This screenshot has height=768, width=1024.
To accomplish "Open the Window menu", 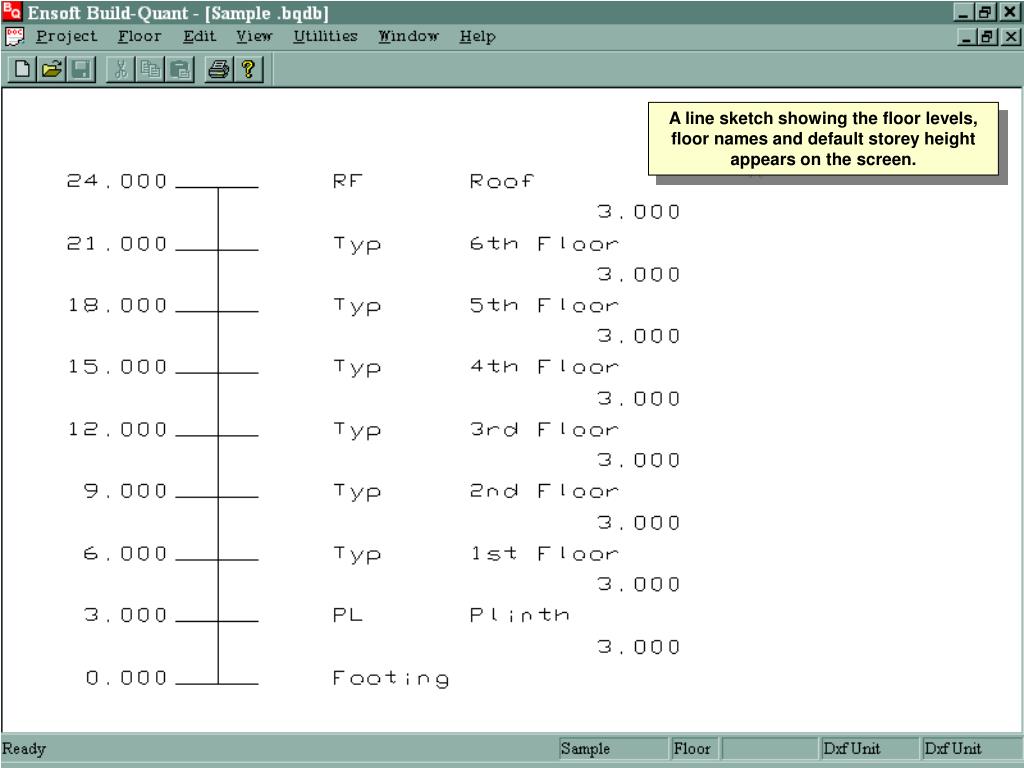I will (x=409, y=37).
